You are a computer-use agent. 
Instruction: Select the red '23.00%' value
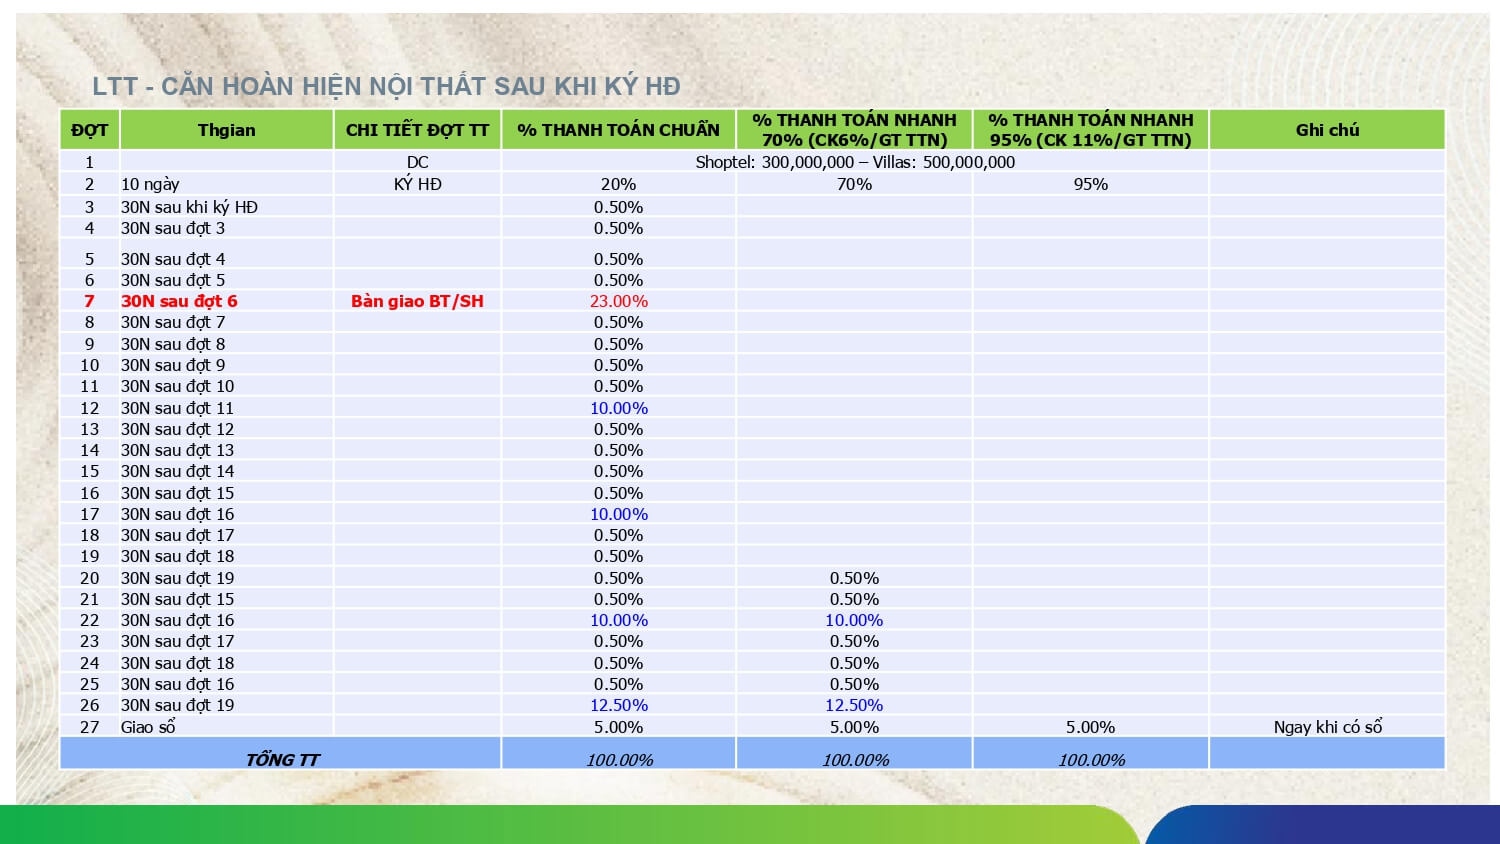click(618, 301)
